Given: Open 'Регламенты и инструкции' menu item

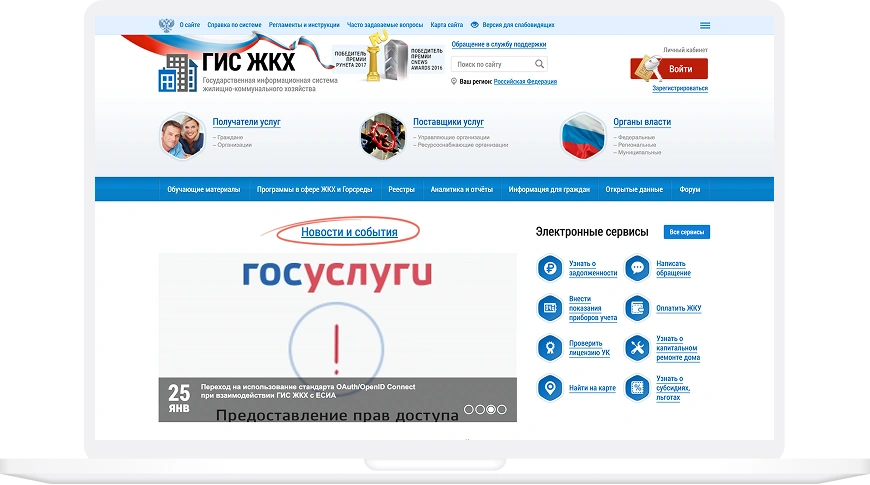Looking at the screenshot, I should coord(304,25).
